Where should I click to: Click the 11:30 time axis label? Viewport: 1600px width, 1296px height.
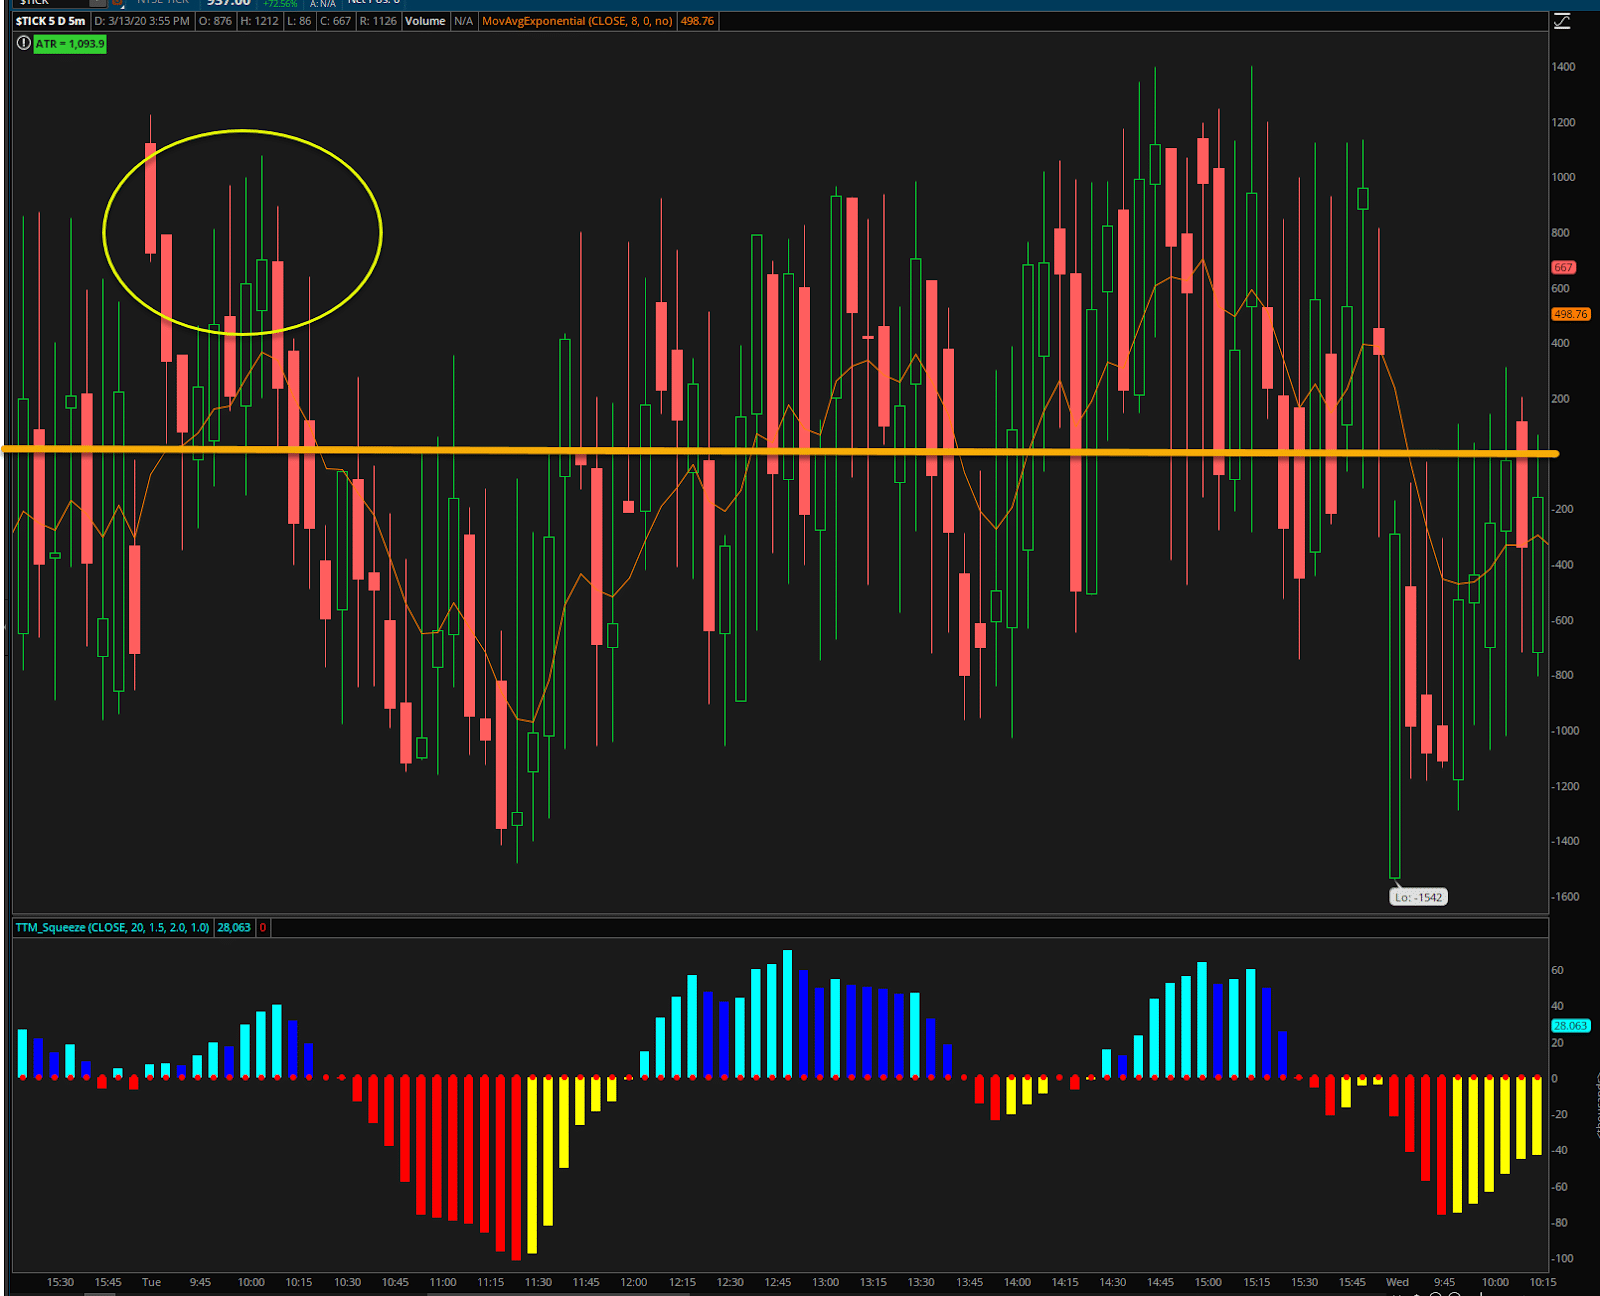[x=538, y=1282]
